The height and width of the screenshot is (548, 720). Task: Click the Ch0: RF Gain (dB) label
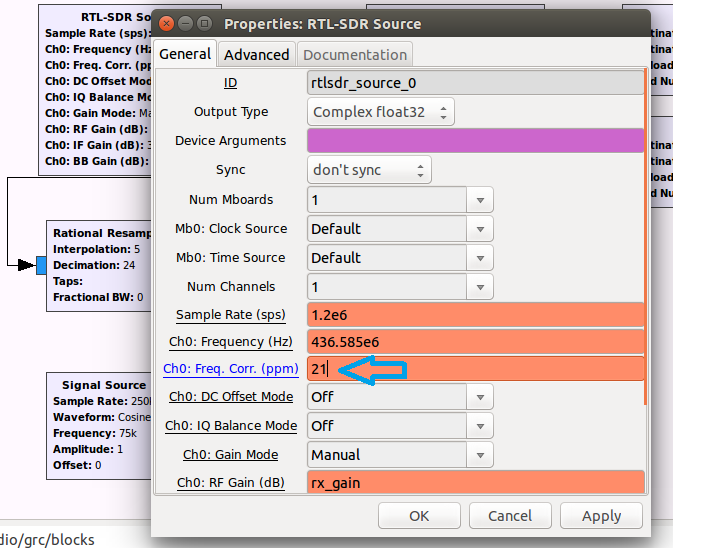pyautogui.click(x=231, y=482)
